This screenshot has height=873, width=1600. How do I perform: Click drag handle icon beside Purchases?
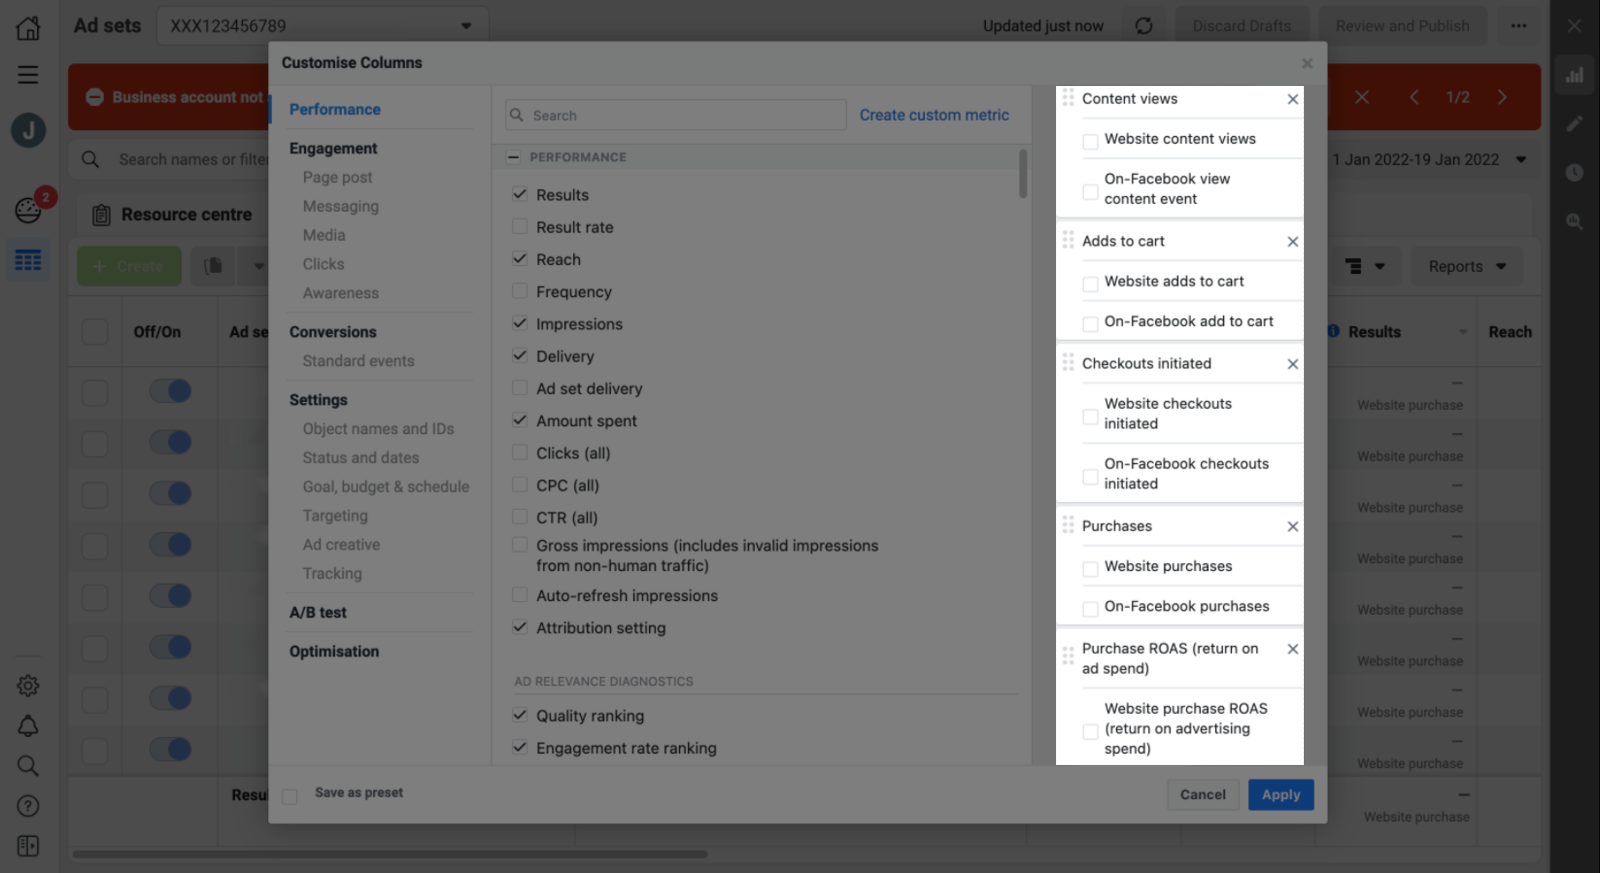coord(1068,526)
